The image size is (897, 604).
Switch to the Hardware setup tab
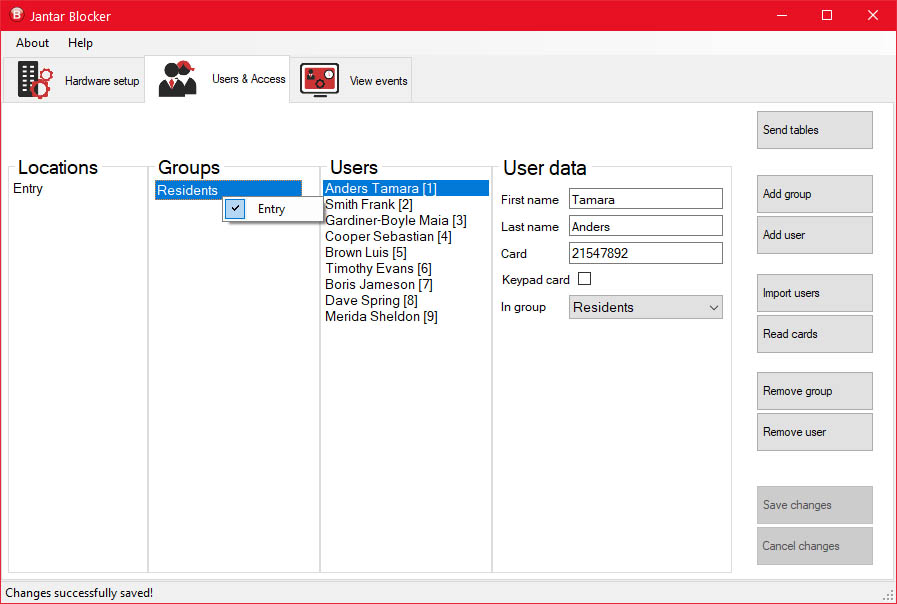[74, 80]
